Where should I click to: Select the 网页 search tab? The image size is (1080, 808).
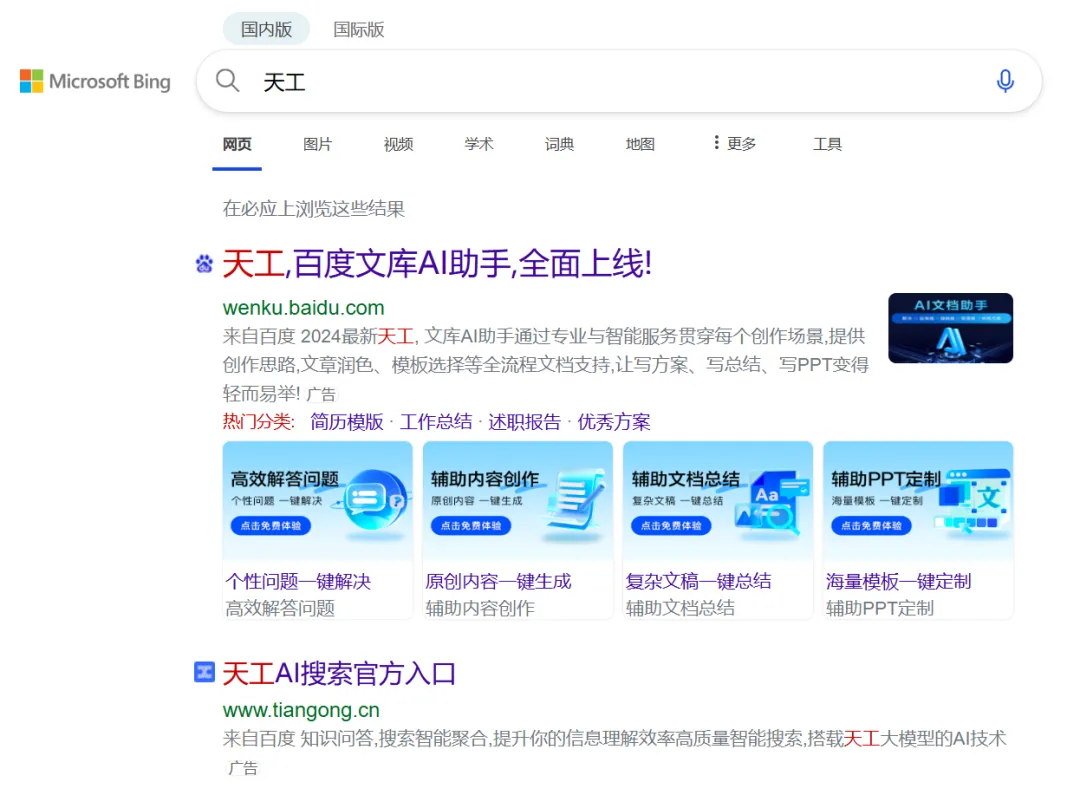tap(237, 144)
